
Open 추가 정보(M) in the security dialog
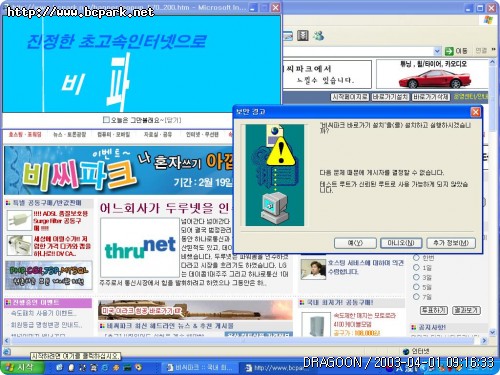451,243
